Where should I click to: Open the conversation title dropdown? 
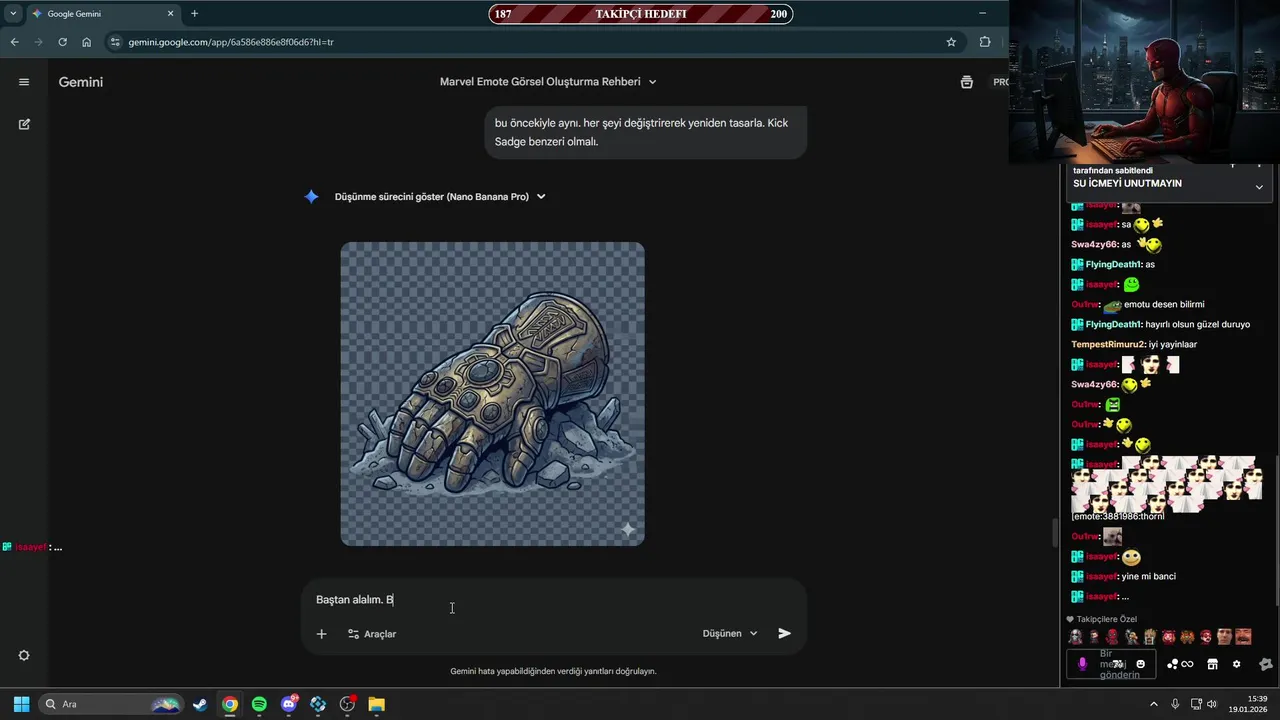pos(548,82)
